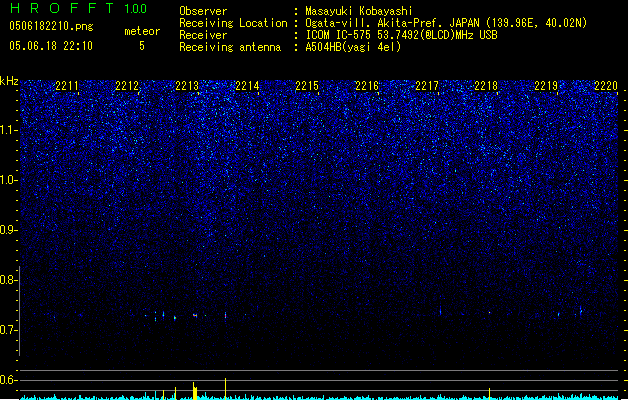Image resolution: width=629 pixels, height=400 pixels.
Task: Select the ICOM IC-575 receiver description
Action: 401,35
